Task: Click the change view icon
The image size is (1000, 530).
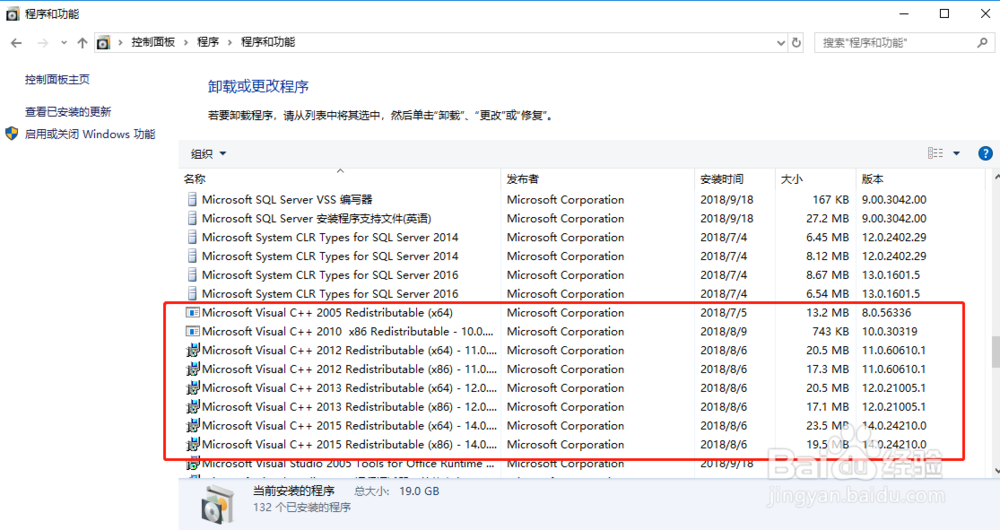Action: pos(935,153)
